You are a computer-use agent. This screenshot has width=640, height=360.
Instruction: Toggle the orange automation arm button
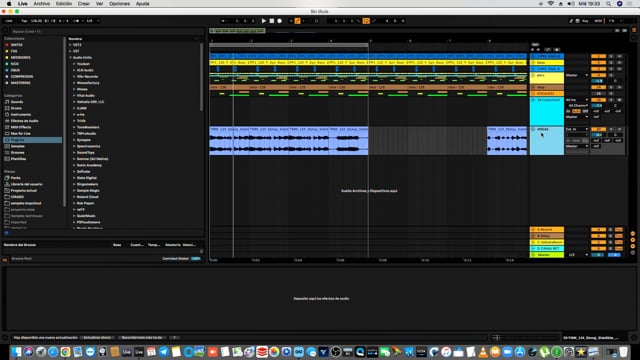tap(298, 21)
